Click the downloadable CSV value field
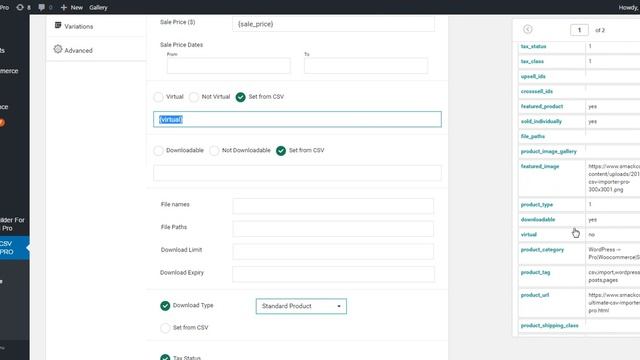 click(x=297, y=173)
